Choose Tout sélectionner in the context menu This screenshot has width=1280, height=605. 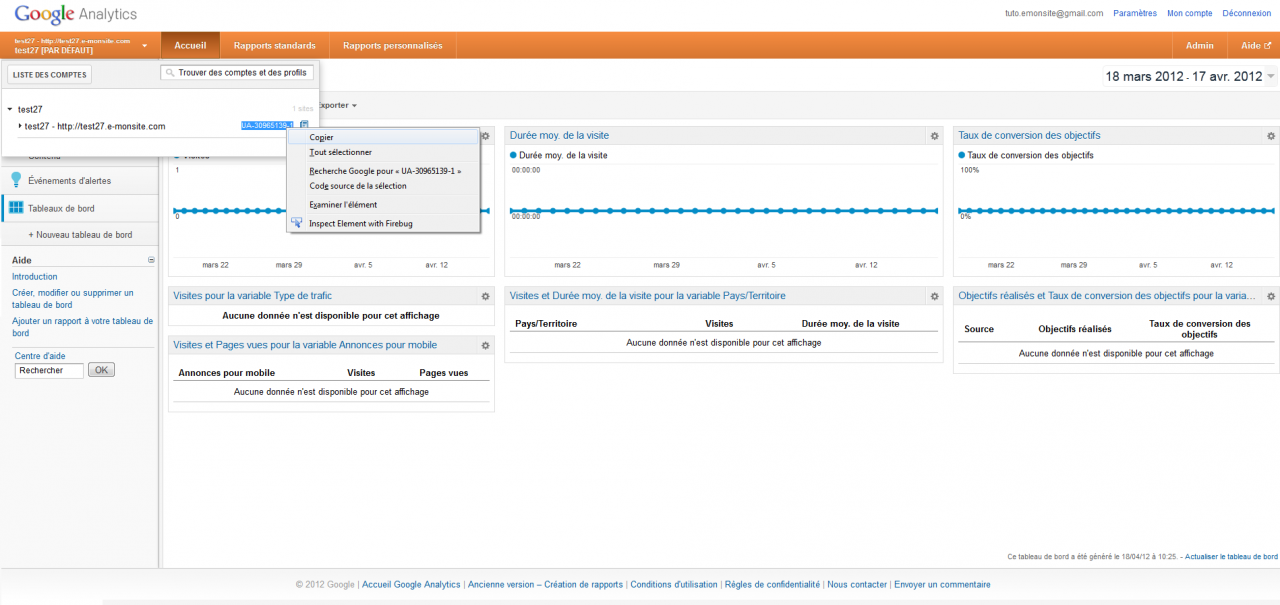[383, 153]
